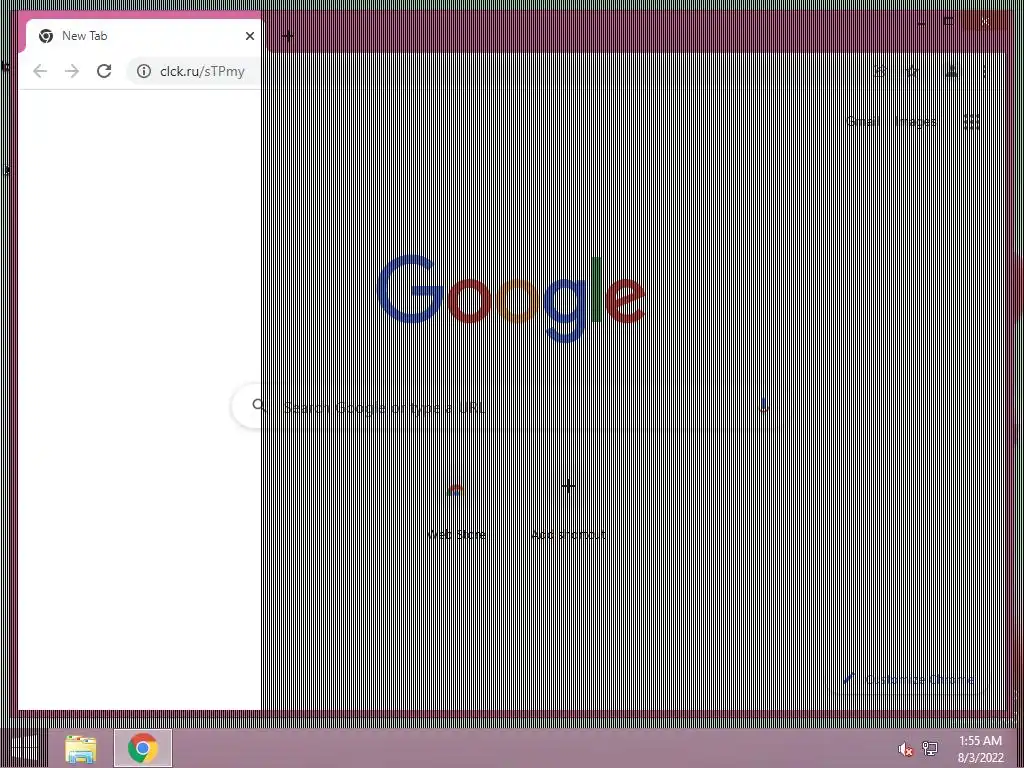View site information icon next to clck.ru
The height and width of the screenshot is (768, 1024).
[x=144, y=71]
